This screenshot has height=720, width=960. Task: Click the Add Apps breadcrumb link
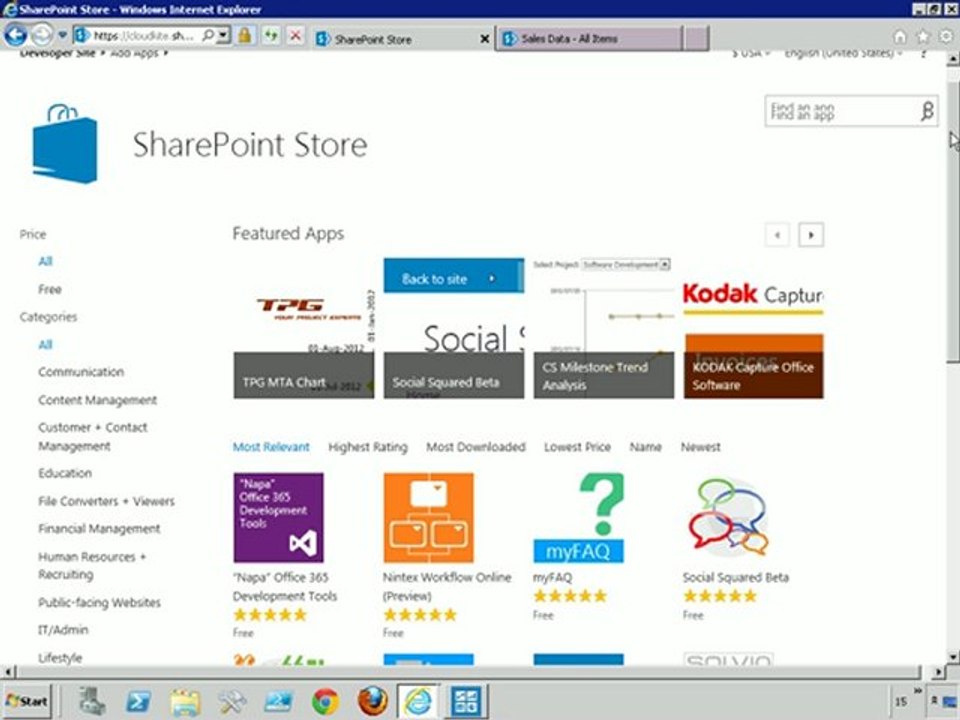pos(134,54)
